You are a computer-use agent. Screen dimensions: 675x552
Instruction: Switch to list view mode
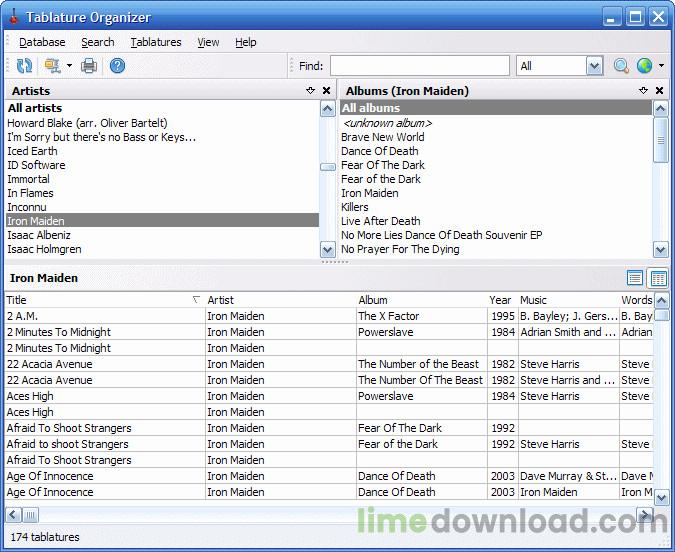[635, 278]
